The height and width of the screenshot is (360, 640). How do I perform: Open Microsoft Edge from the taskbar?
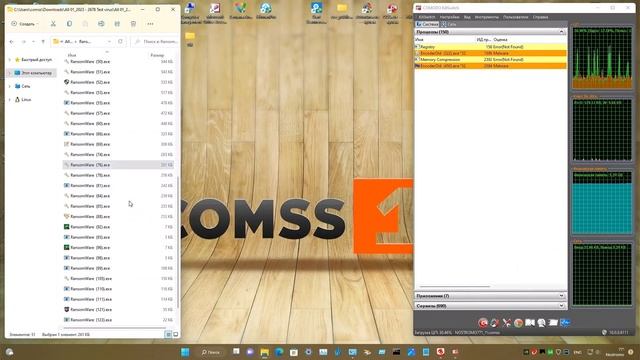click(279, 352)
